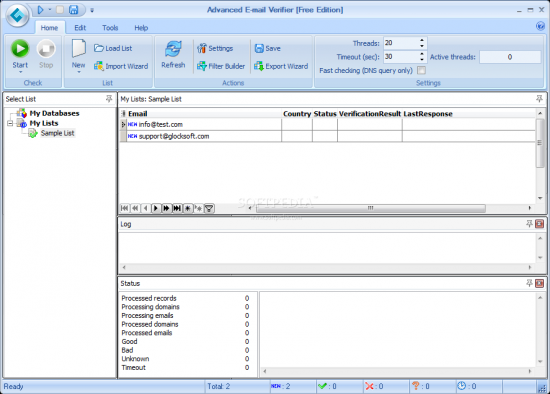Click the quick access play icon
550x394 pixels.
40,10
